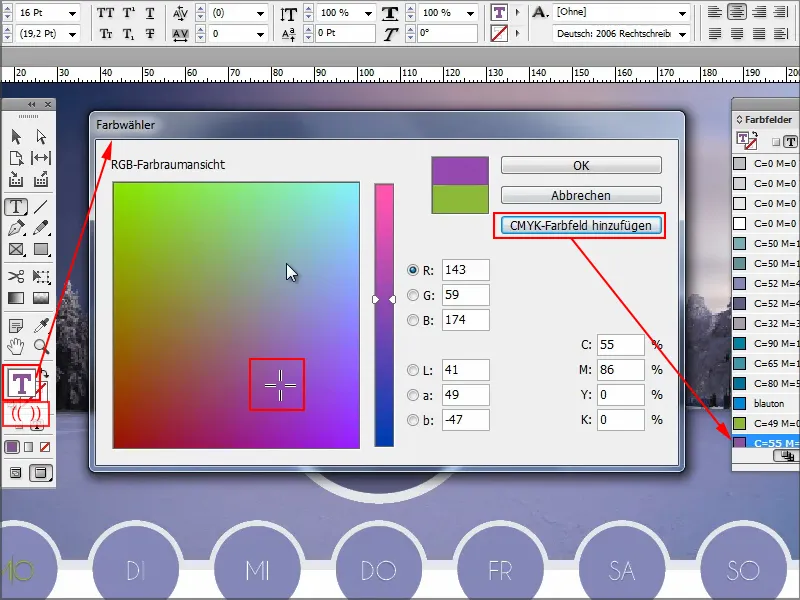
Task: Click the green original-color preview swatch
Action: tap(460, 199)
